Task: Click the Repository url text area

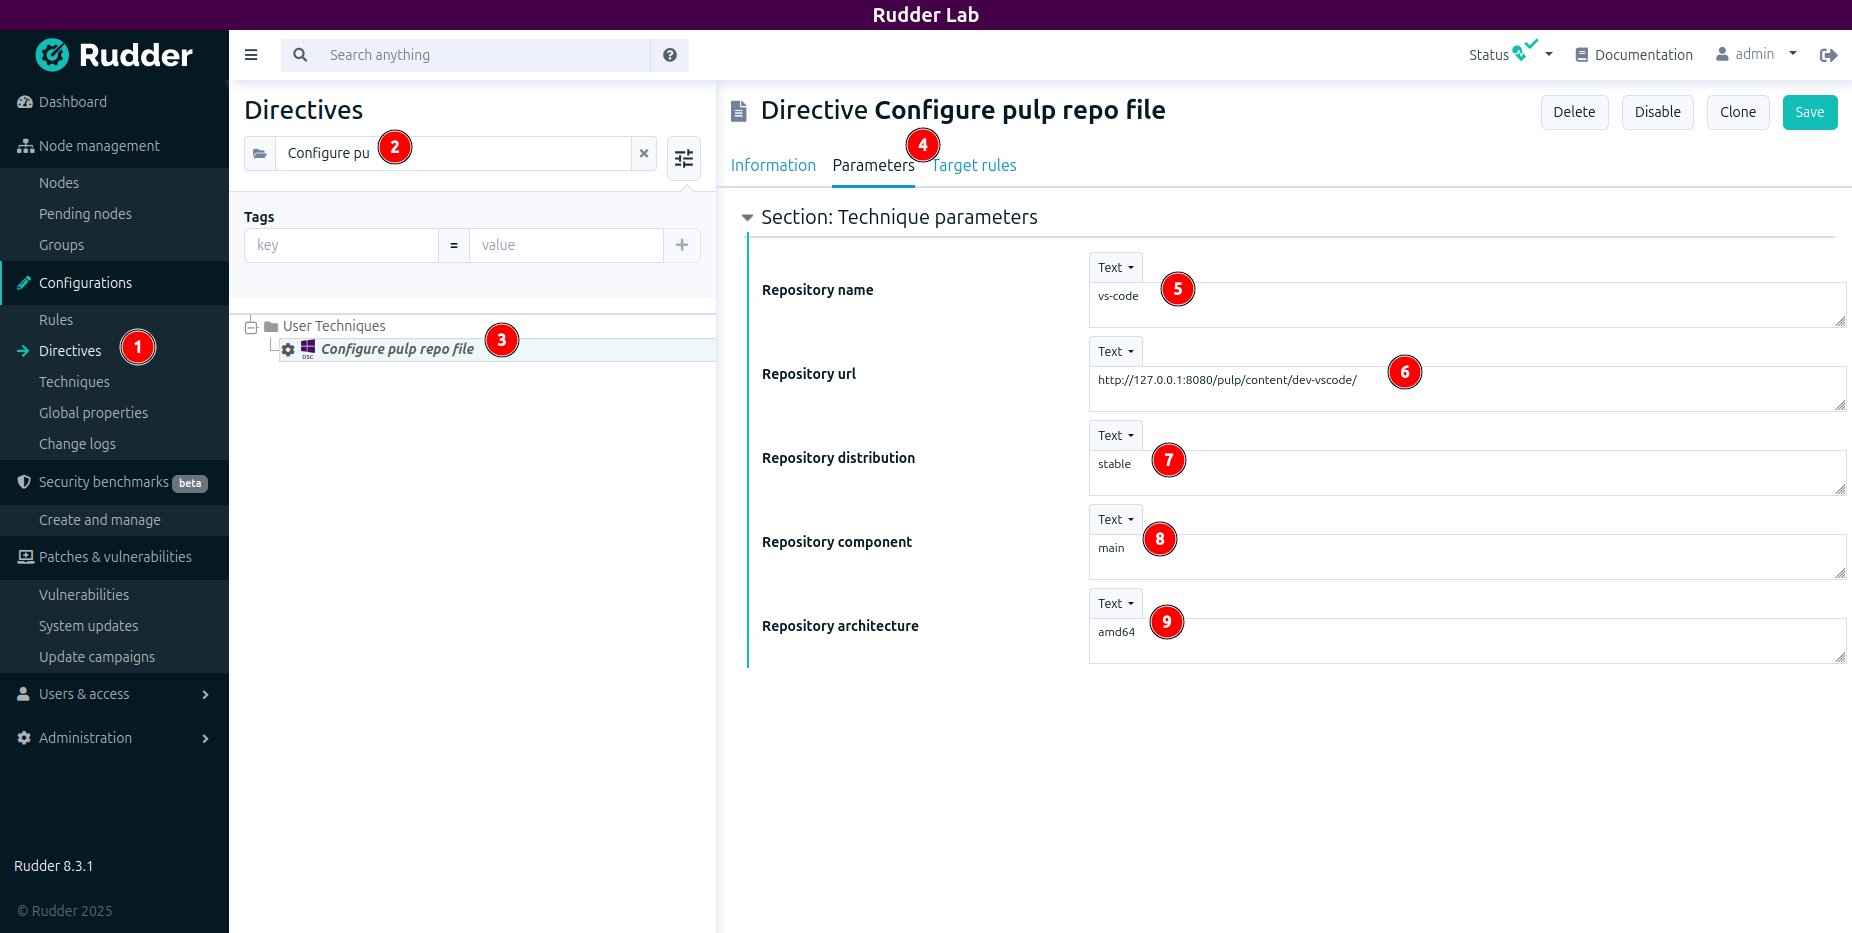Action: click(x=1467, y=389)
